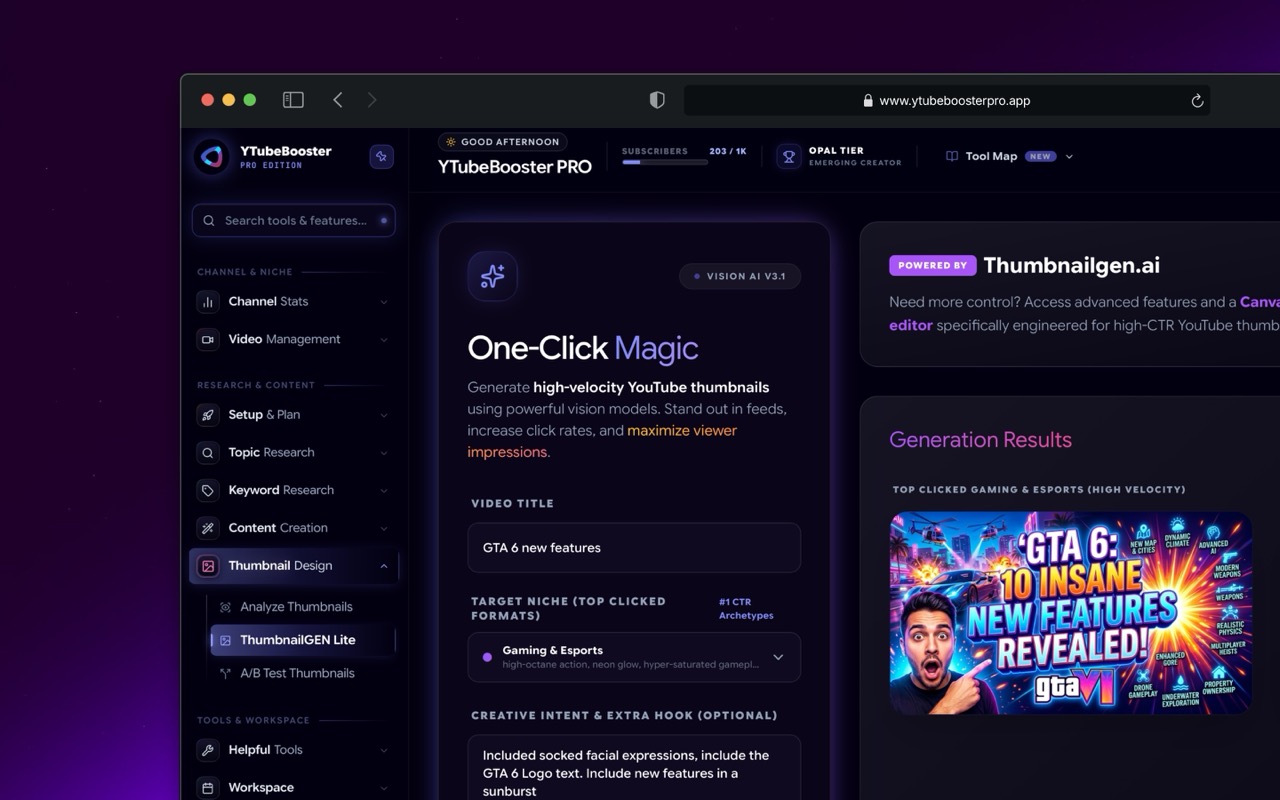Screen dimensions: 1280x800
Task: Click the Tool Map book icon
Action: point(952,157)
